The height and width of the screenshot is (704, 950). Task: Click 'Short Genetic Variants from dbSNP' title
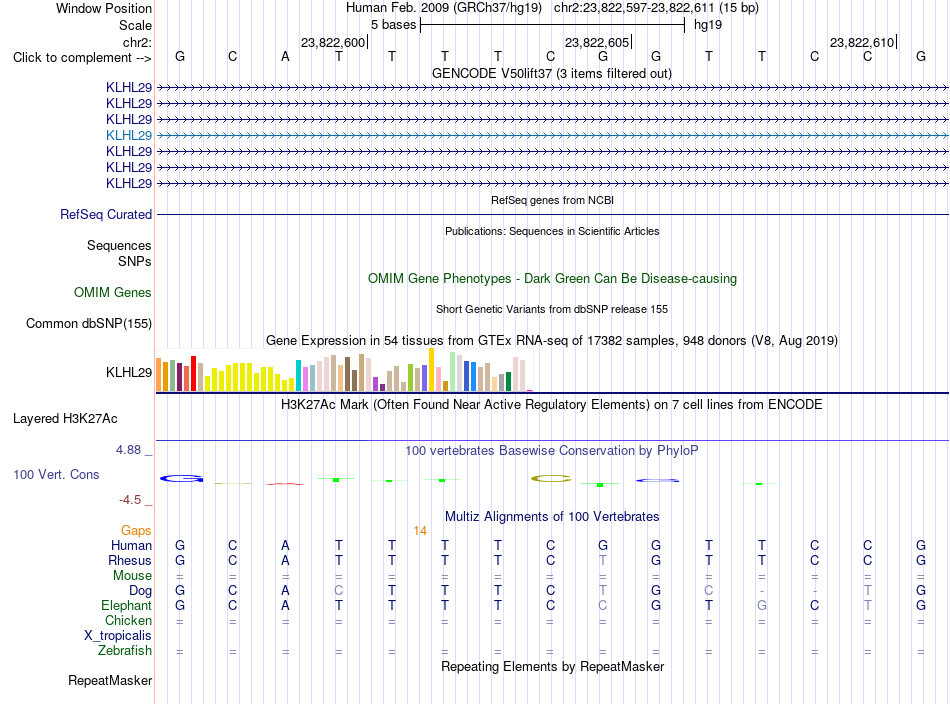click(551, 309)
